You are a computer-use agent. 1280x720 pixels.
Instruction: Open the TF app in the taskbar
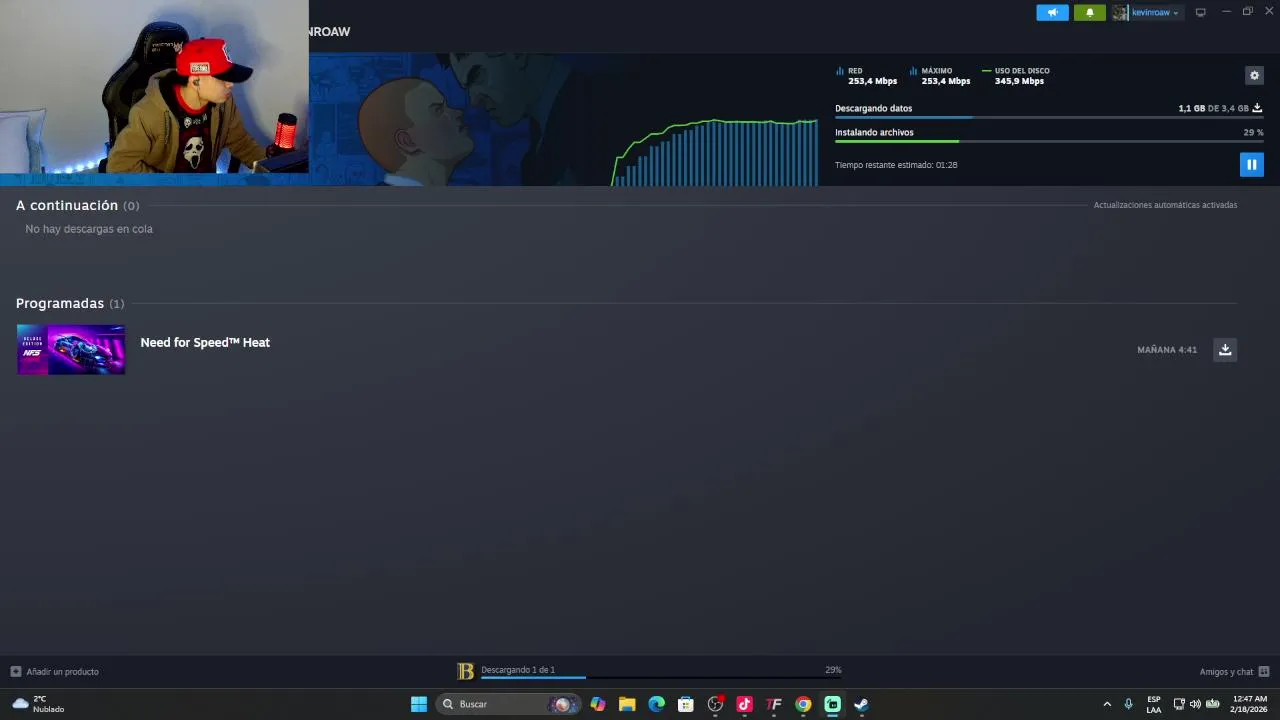(x=774, y=704)
